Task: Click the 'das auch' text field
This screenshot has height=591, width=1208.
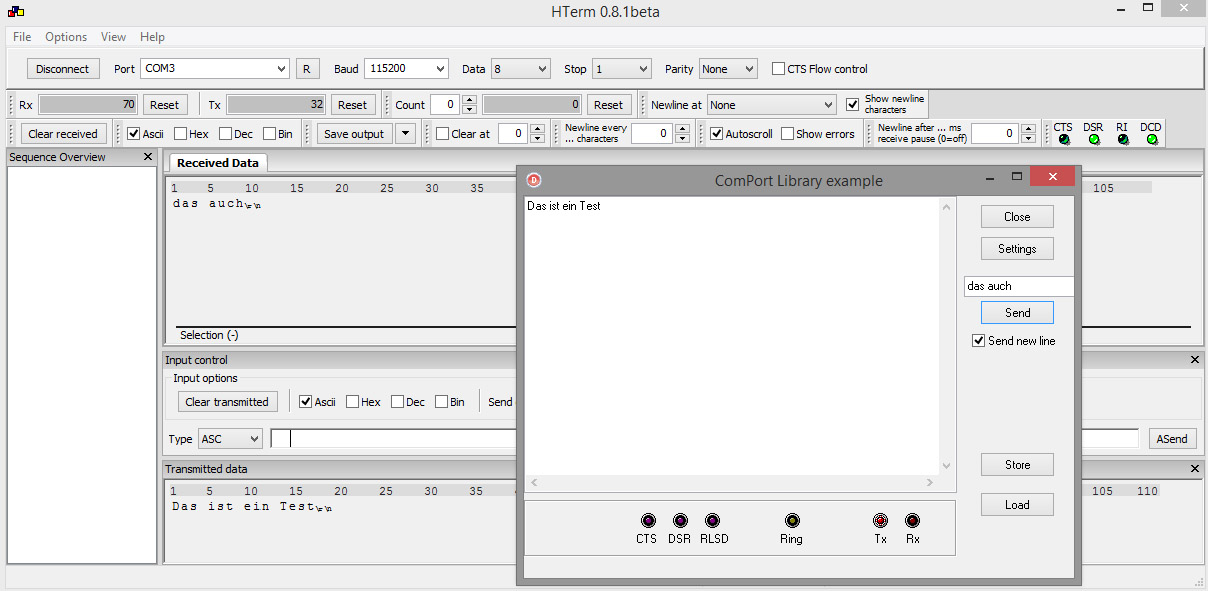Action: click(1019, 286)
